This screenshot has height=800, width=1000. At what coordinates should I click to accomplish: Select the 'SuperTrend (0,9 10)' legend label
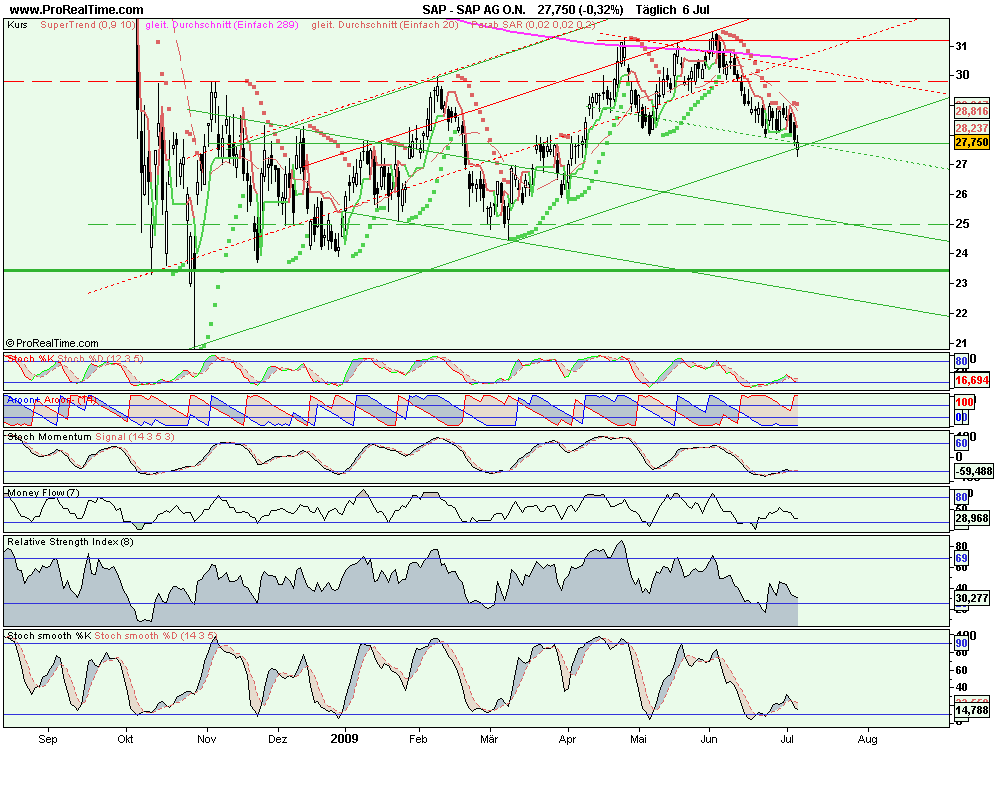88,25
